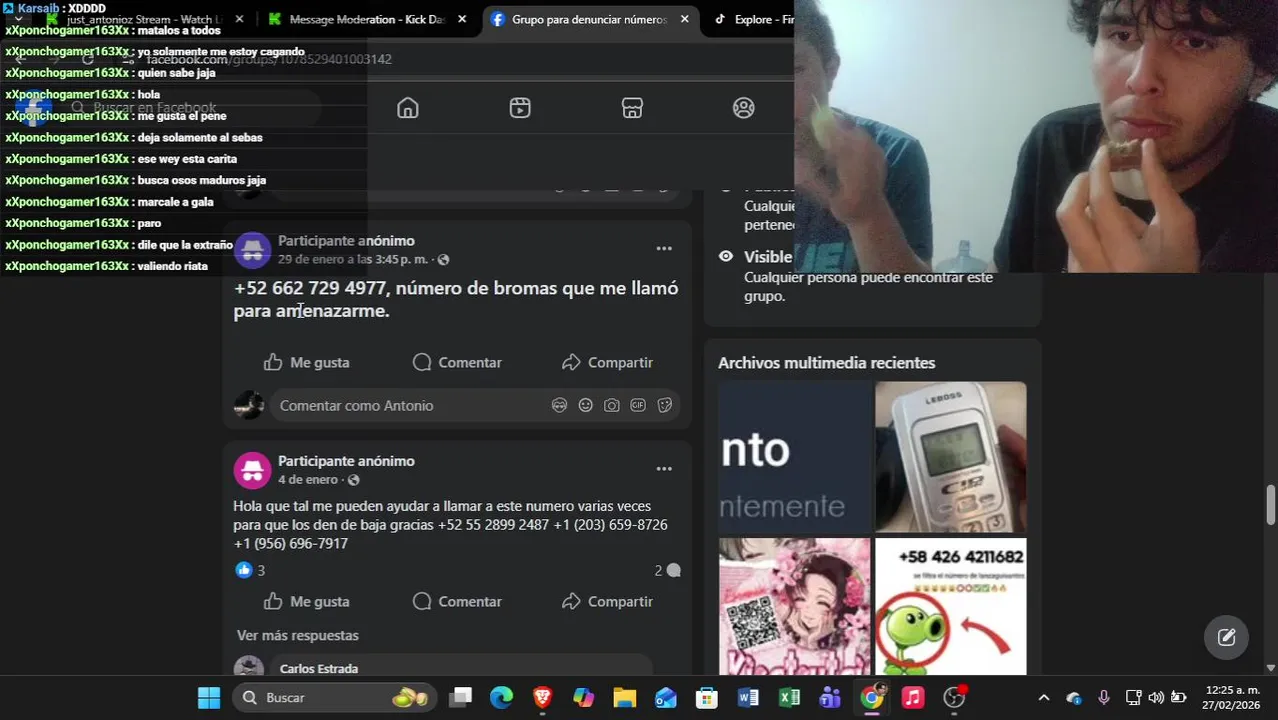Click Comentar on the 29 de enero post

pos(457,362)
